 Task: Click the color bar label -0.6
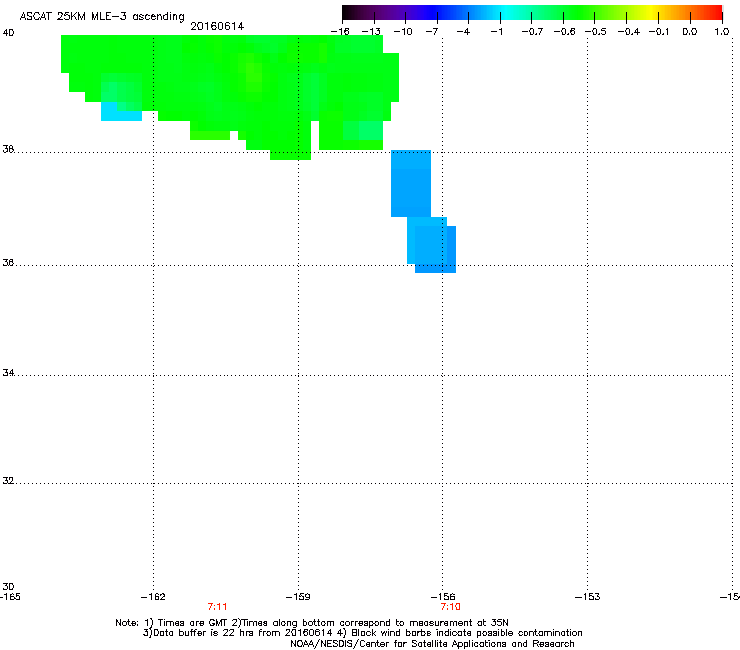(x=564, y=32)
